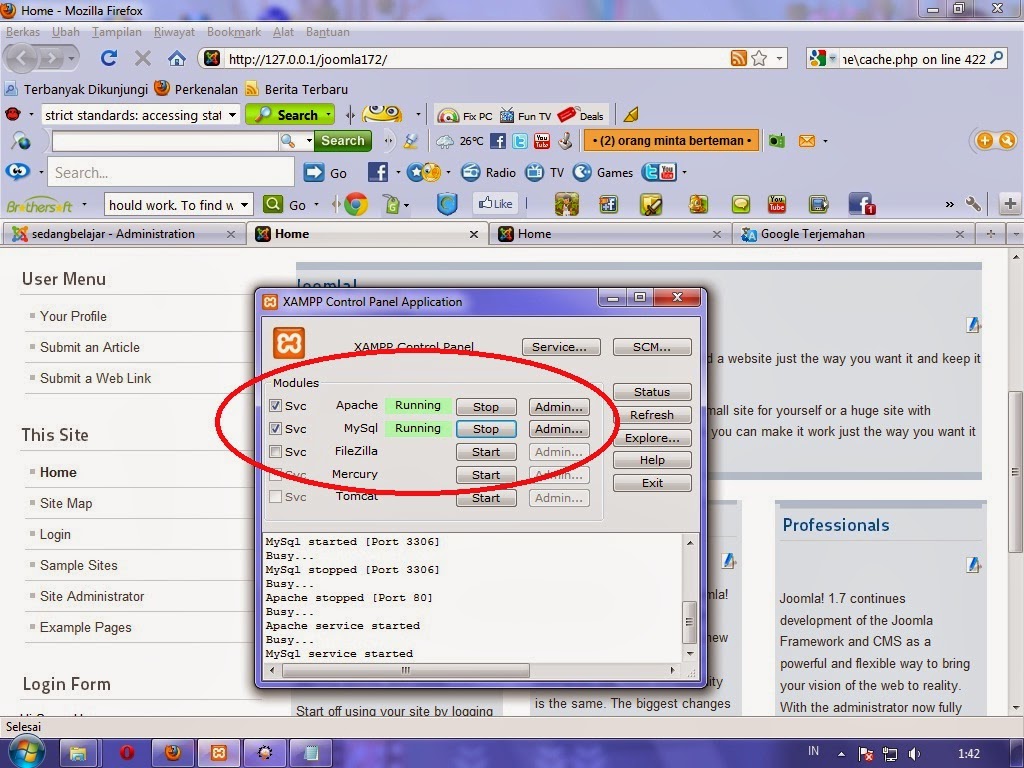This screenshot has width=1024, height=768.
Task: Reload the page with the refresh icon
Action: coord(108,59)
